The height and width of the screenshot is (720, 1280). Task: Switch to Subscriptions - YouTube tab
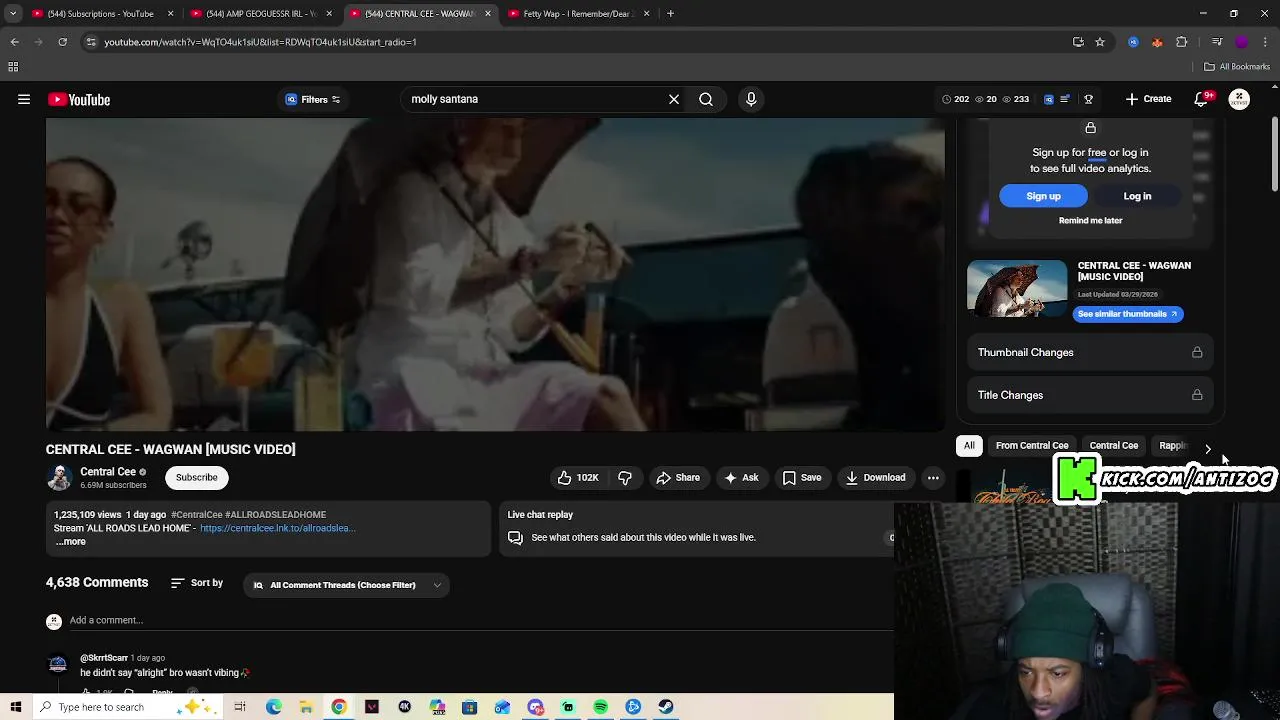(100, 14)
